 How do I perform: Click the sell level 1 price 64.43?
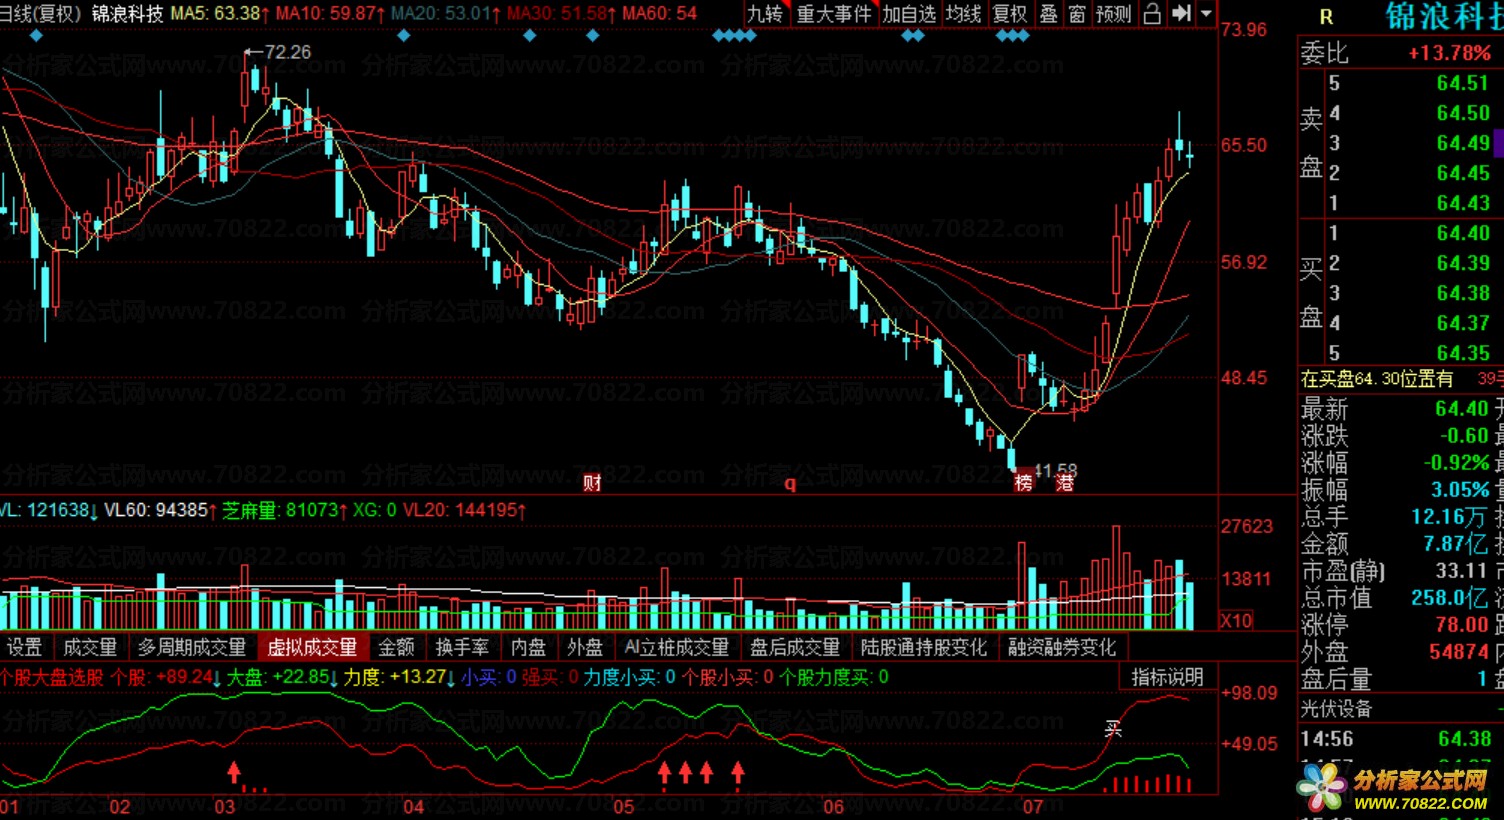[x=1463, y=203]
